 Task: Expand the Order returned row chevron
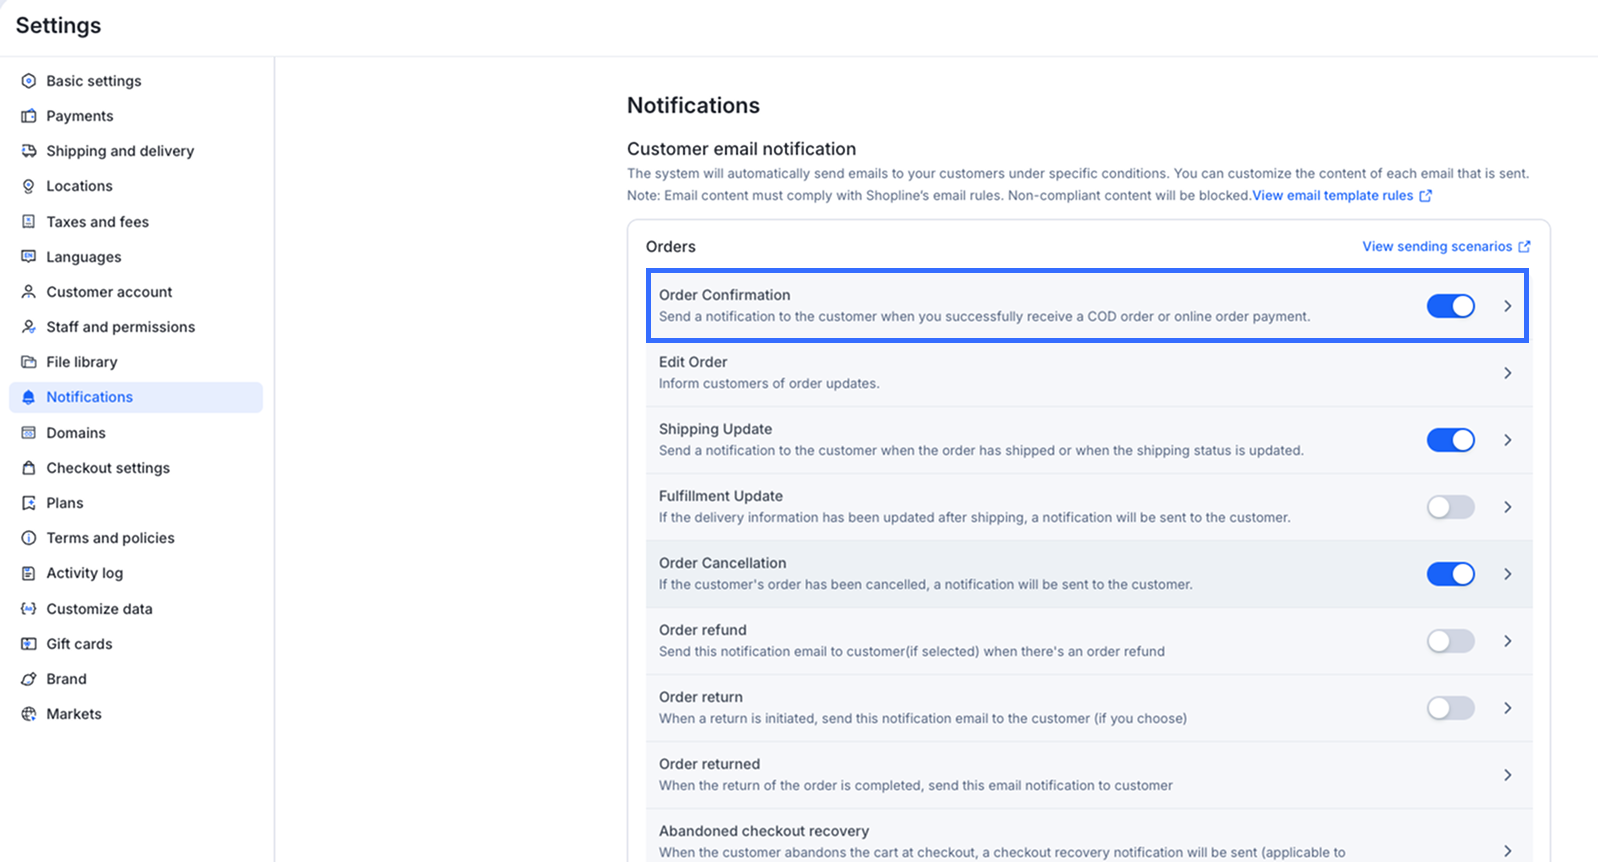[x=1507, y=775]
